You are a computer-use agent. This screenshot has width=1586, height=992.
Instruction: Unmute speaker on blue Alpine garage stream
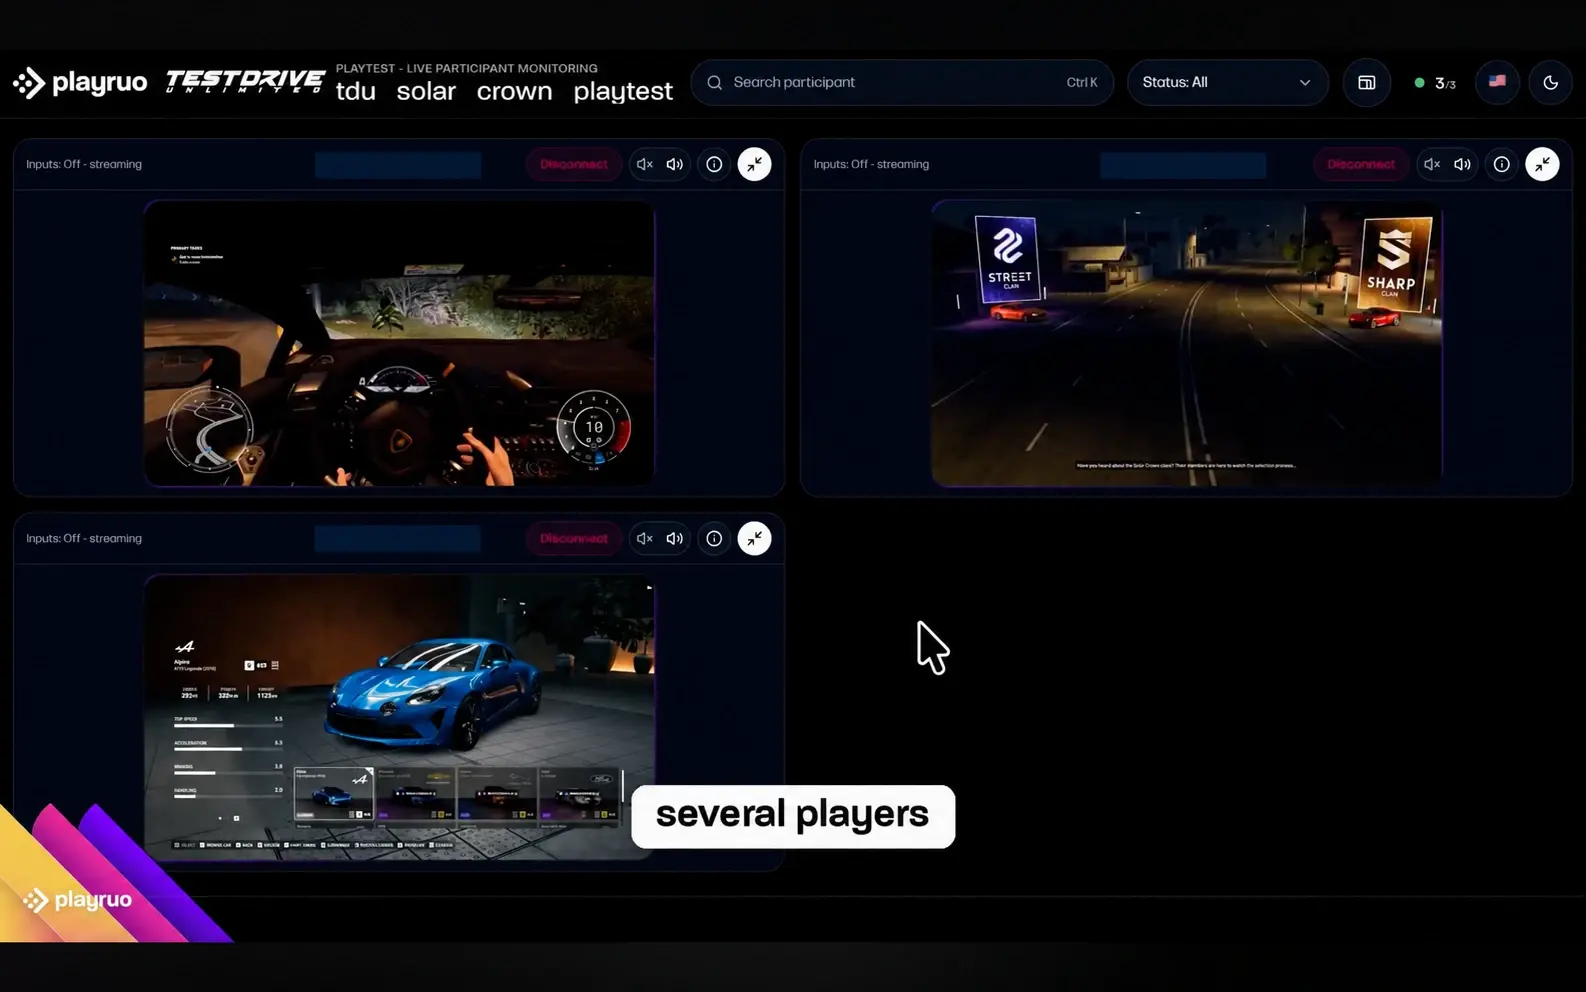click(675, 538)
